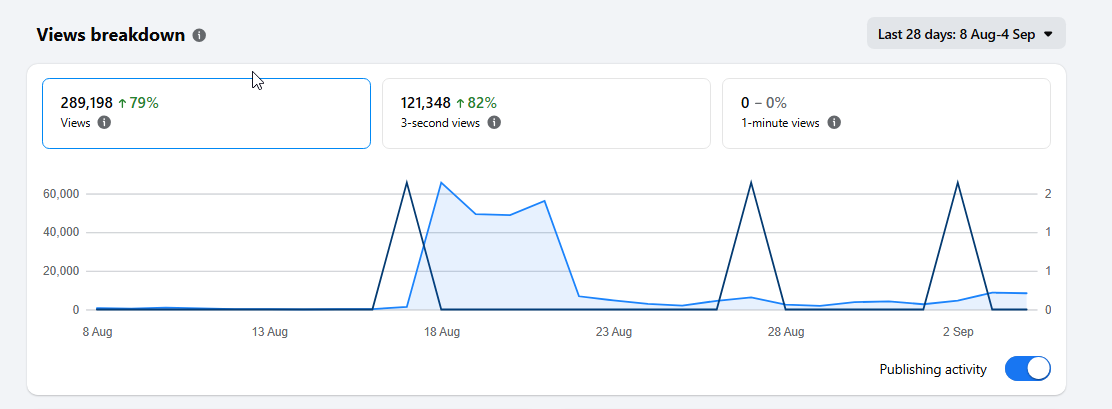Click the 121,348 three-second views number
The height and width of the screenshot is (409, 1112).
click(x=426, y=103)
